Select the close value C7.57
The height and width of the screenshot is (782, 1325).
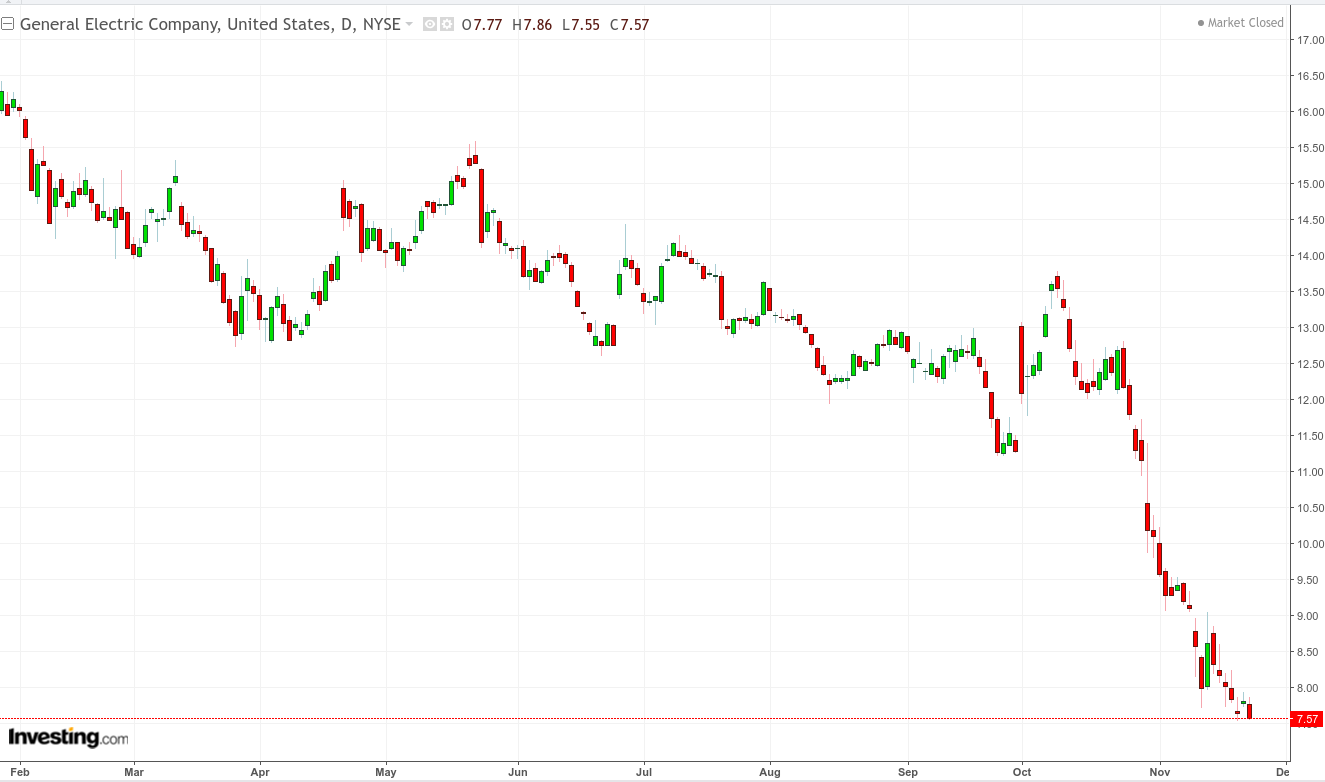630,24
